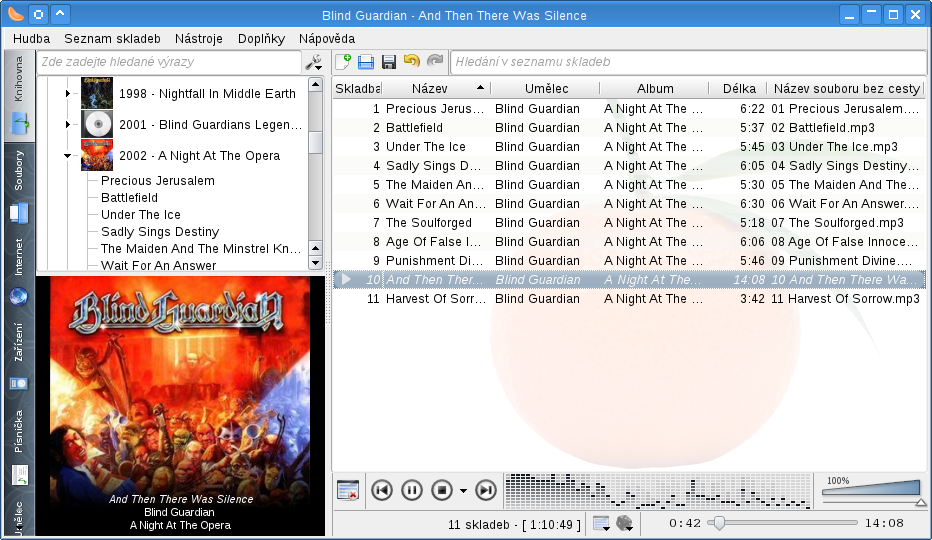Sort by Název souboru bez cesty header

click(x=846, y=89)
